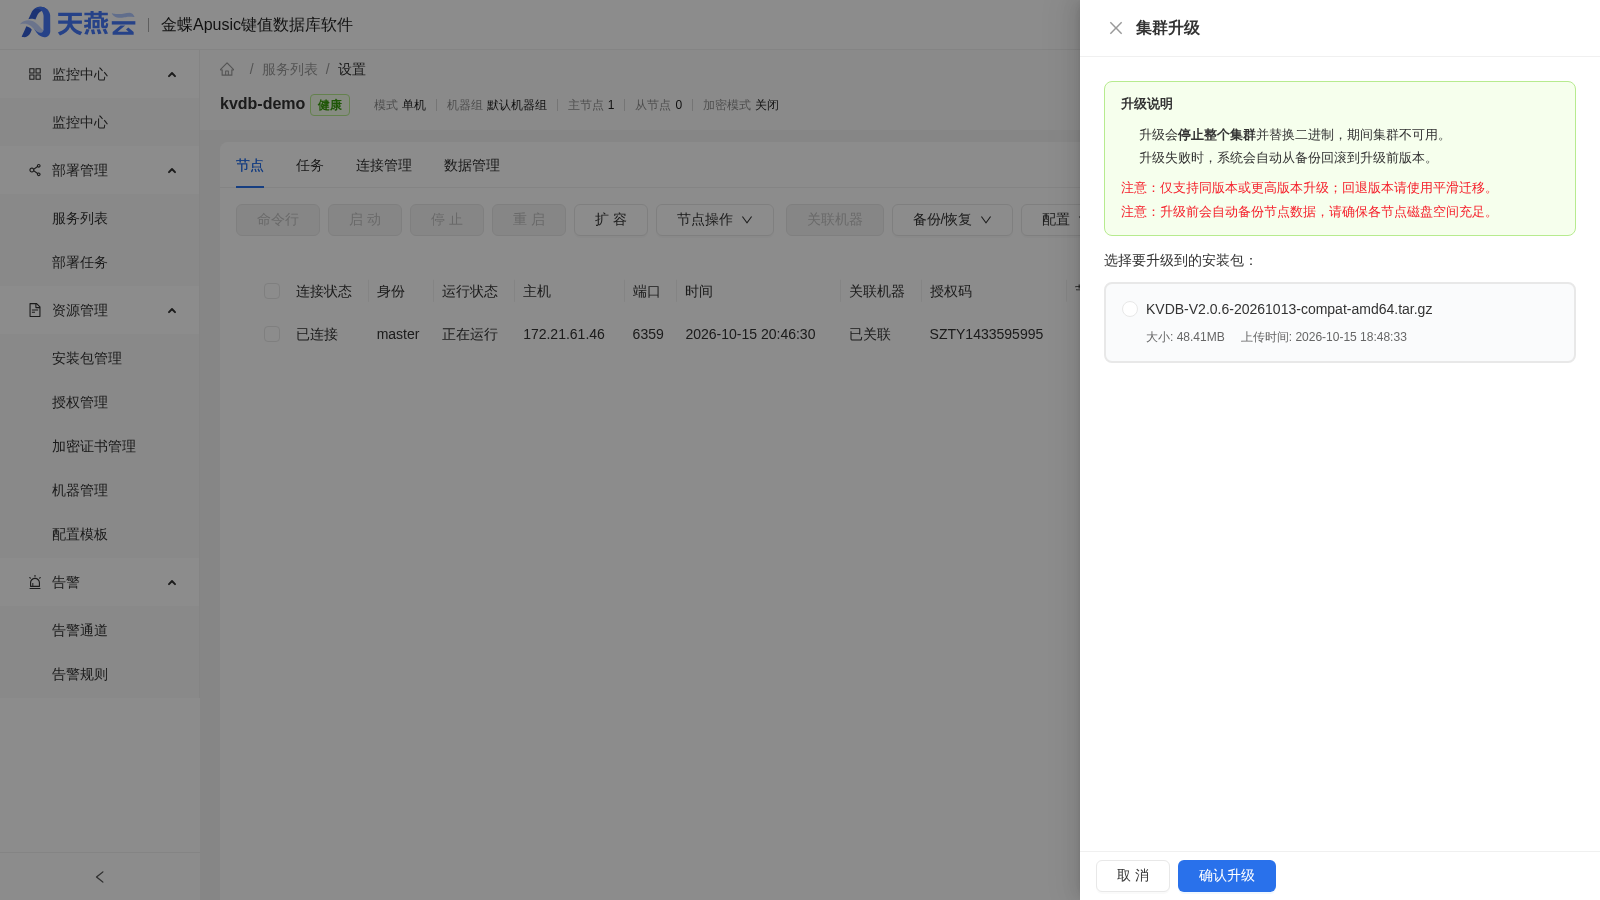Viewport: 1600px width, 900px height.
Task: Close the 集群升级 drawer with X icon
Action: pos(1116,28)
